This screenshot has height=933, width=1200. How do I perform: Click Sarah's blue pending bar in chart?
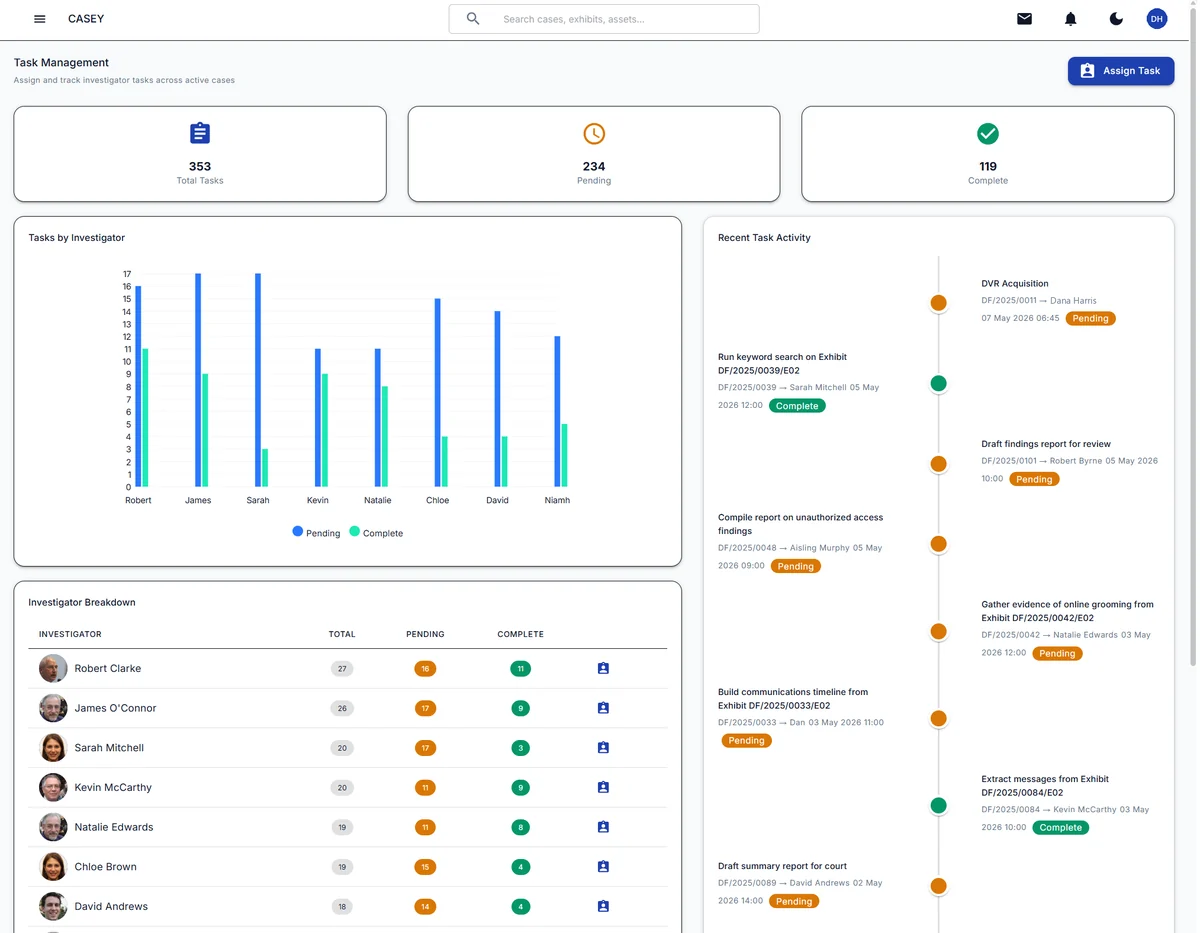[x=258, y=380]
